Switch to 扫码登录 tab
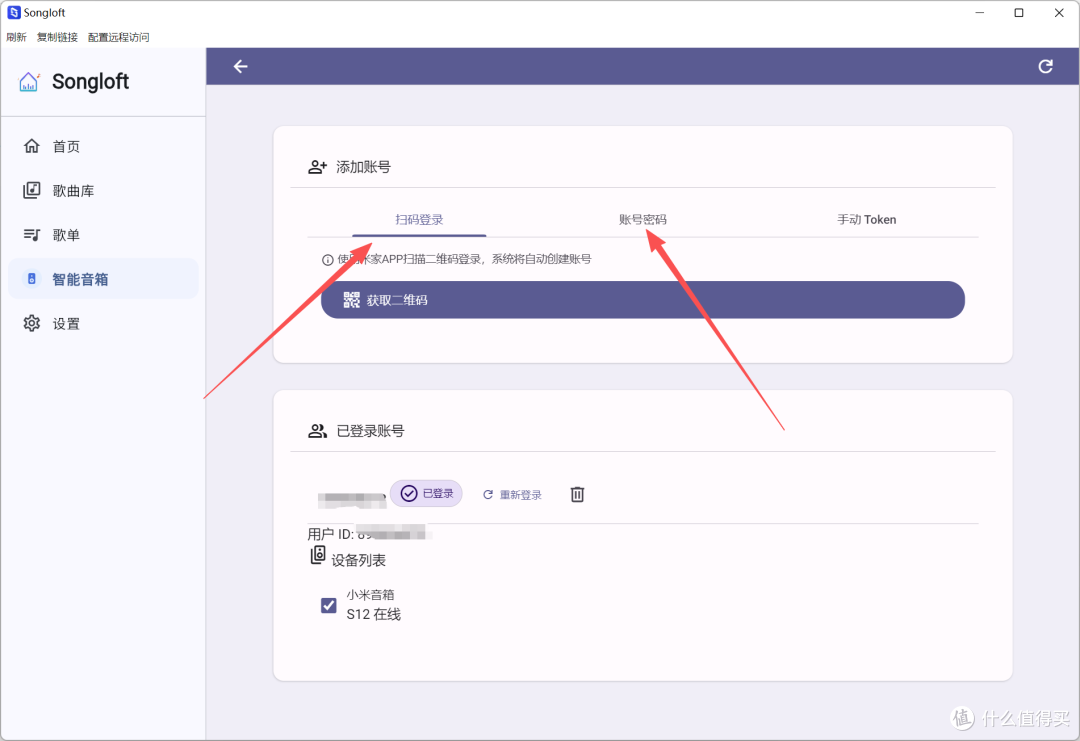This screenshot has height=741, width=1080. 419,220
